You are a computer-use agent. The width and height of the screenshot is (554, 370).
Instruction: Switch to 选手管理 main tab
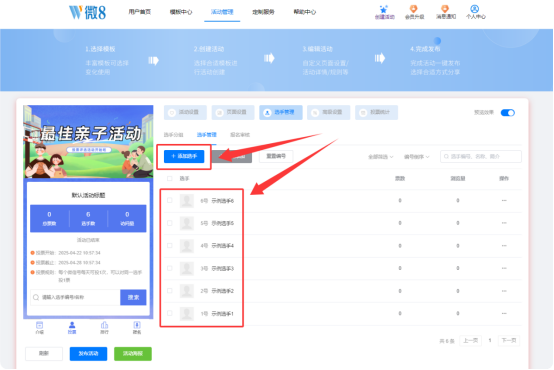click(x=281, y=112)
